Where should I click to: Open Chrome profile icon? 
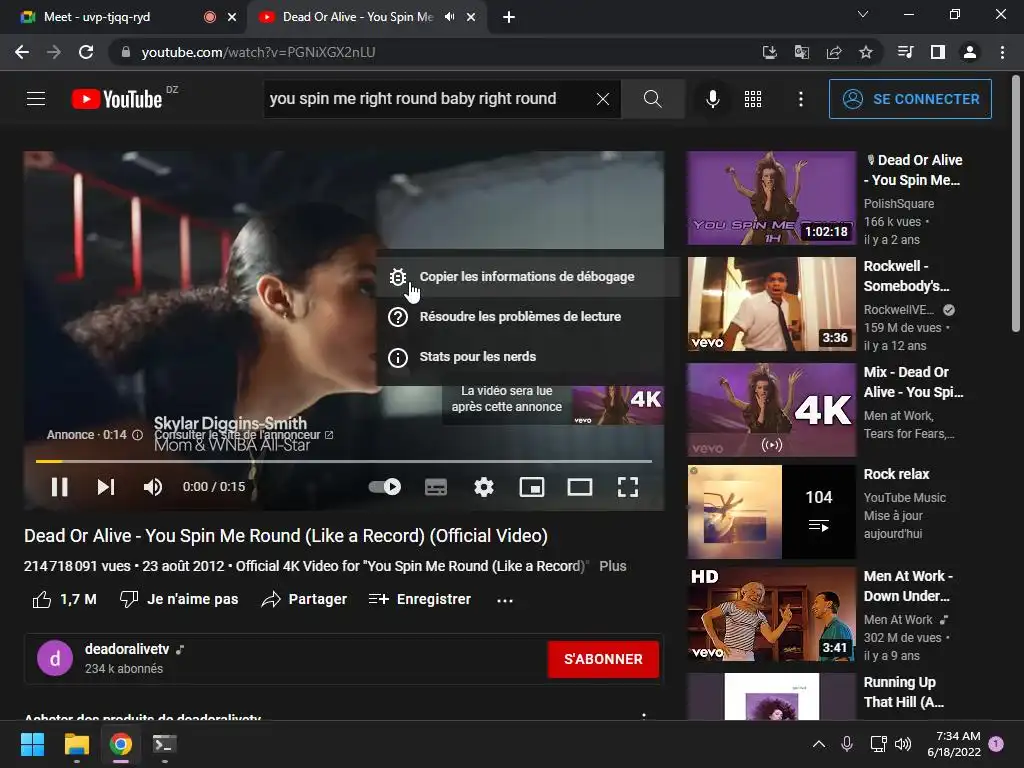970,52
